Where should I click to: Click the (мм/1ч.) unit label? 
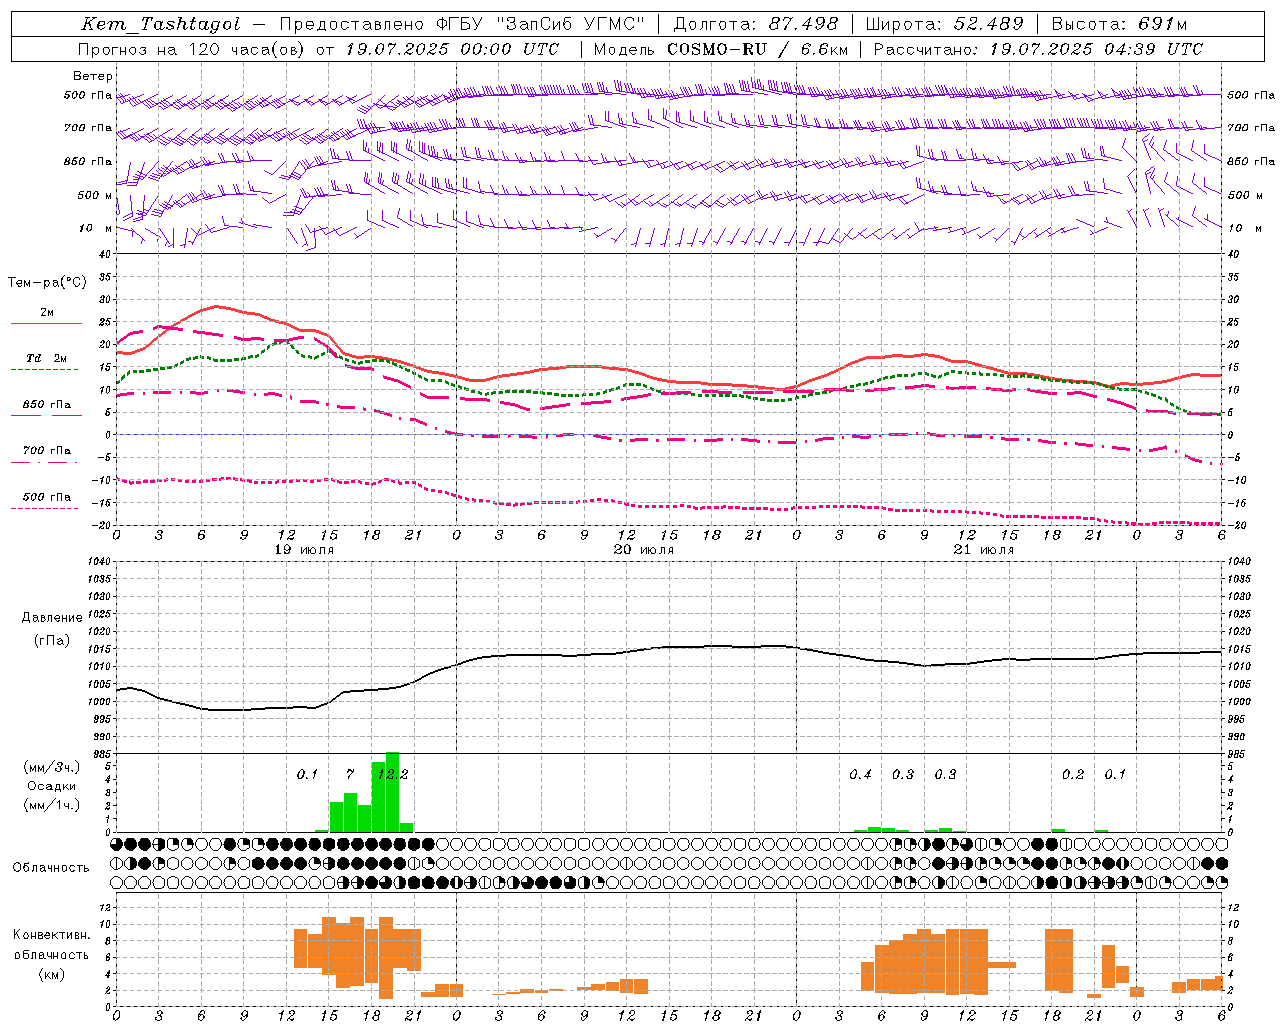click(x=51, y=805)
